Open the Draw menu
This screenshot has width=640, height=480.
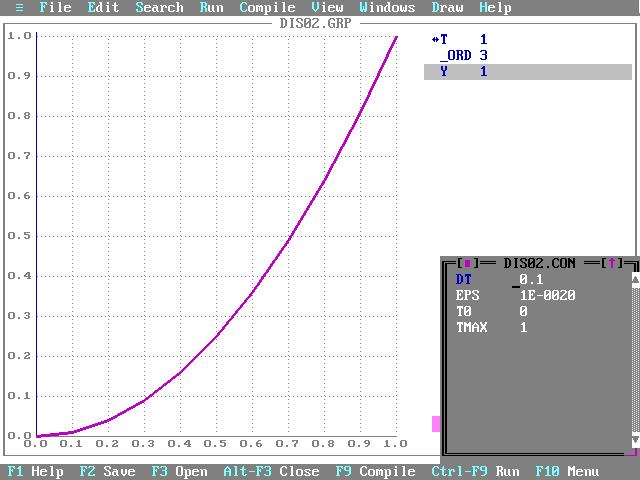[x=447, y=7]
